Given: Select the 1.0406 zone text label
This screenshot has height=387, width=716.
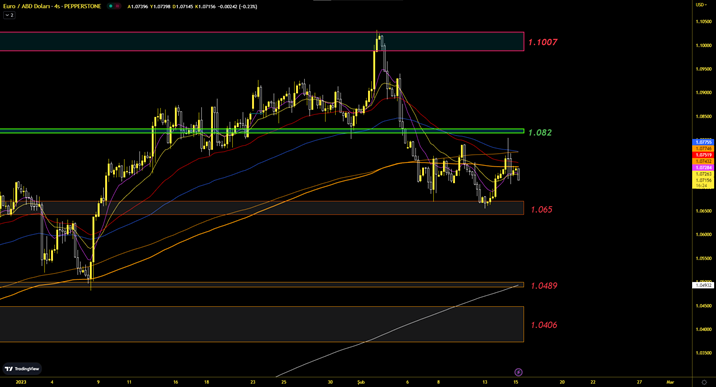Looking at the screenshot, I should pyautogui.click(x=544, y=325).
